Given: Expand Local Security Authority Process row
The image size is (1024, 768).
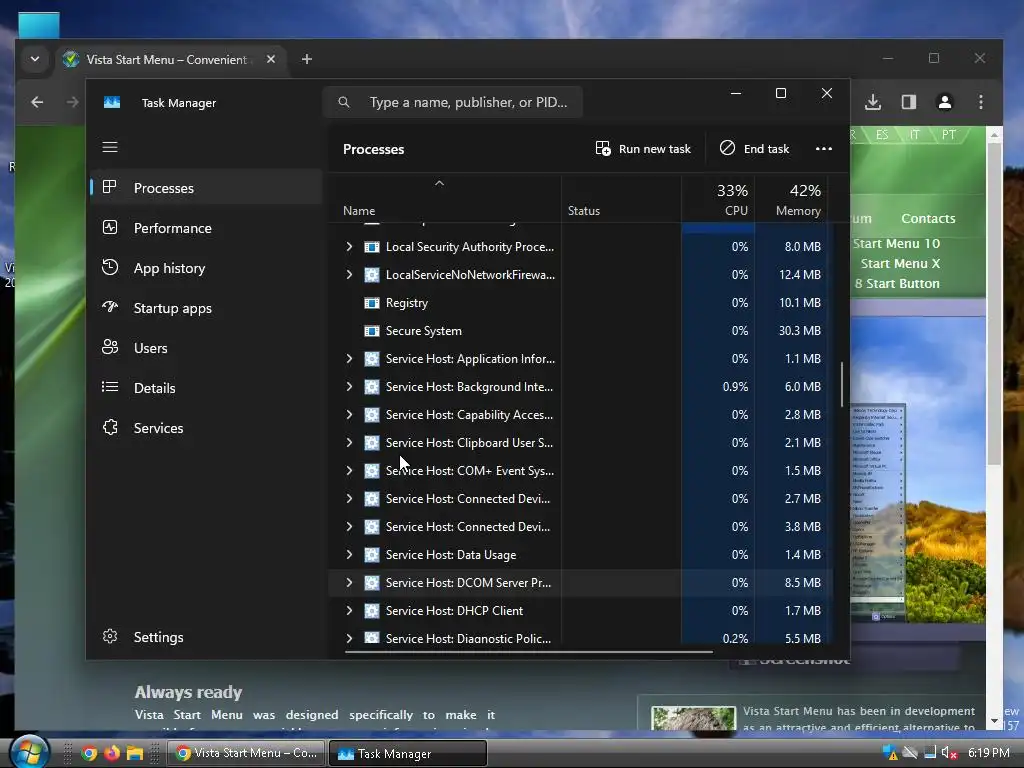Looking at the screenshot, I should (349, 246).
